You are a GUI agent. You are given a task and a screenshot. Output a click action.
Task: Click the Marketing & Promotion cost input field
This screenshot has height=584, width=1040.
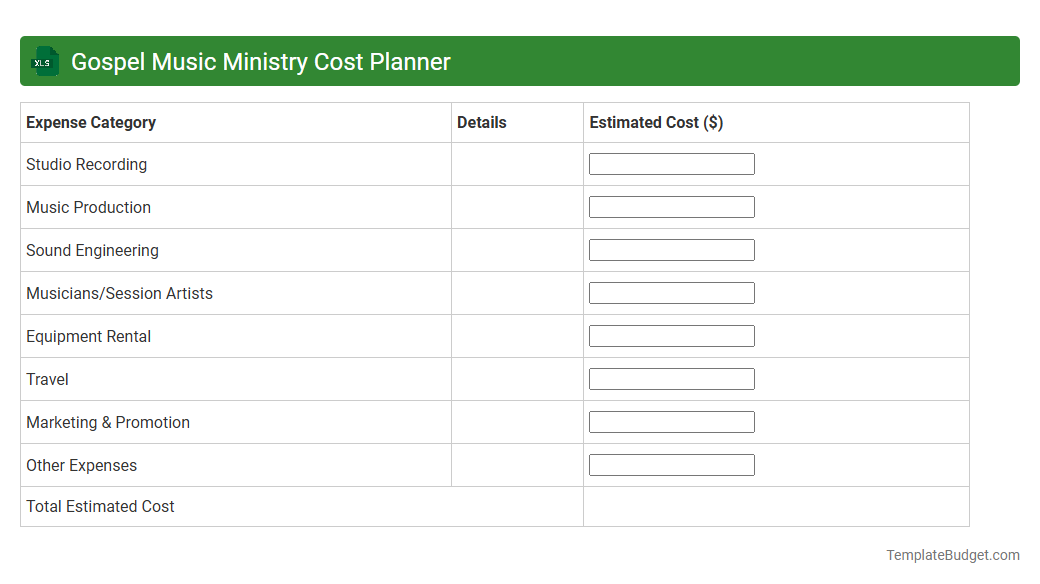pyautogui.click(x=672, y=421)
